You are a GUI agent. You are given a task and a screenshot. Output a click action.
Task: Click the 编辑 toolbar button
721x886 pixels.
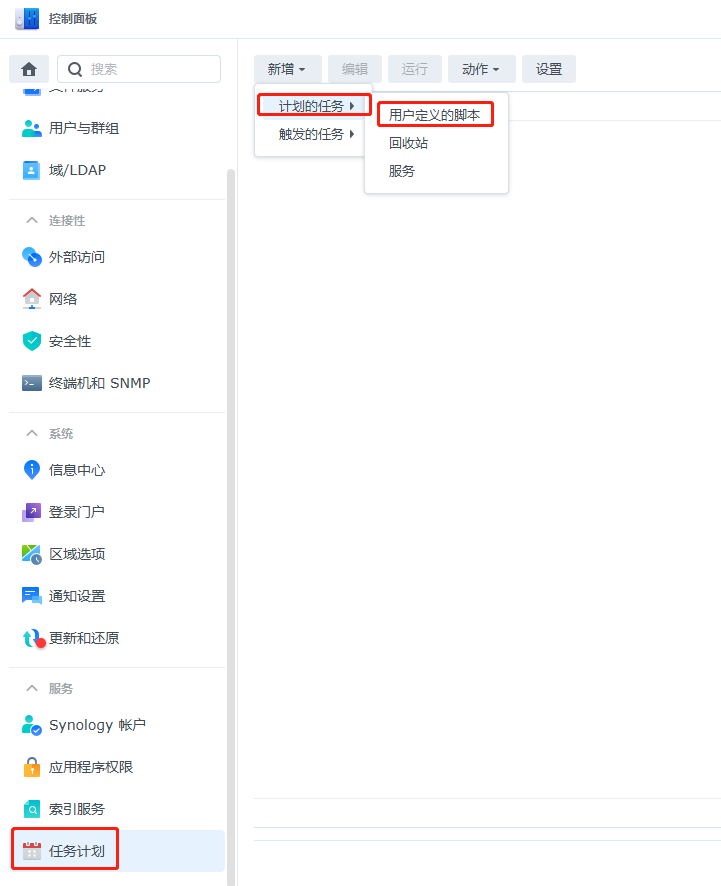355,69
